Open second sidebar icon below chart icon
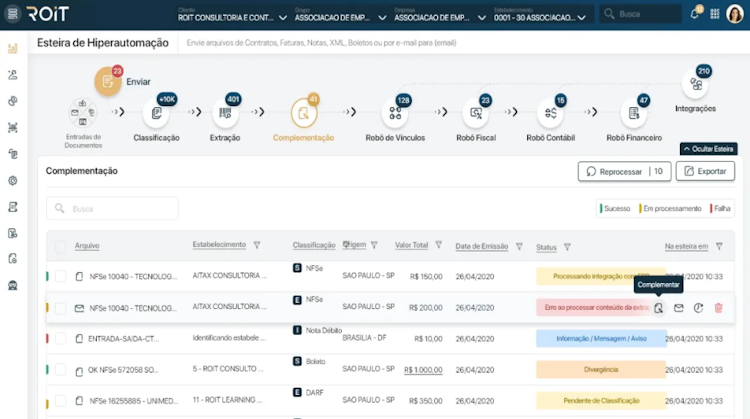This screenshot has width=750, height=419. pyautogui.click(x=13, y=75)
